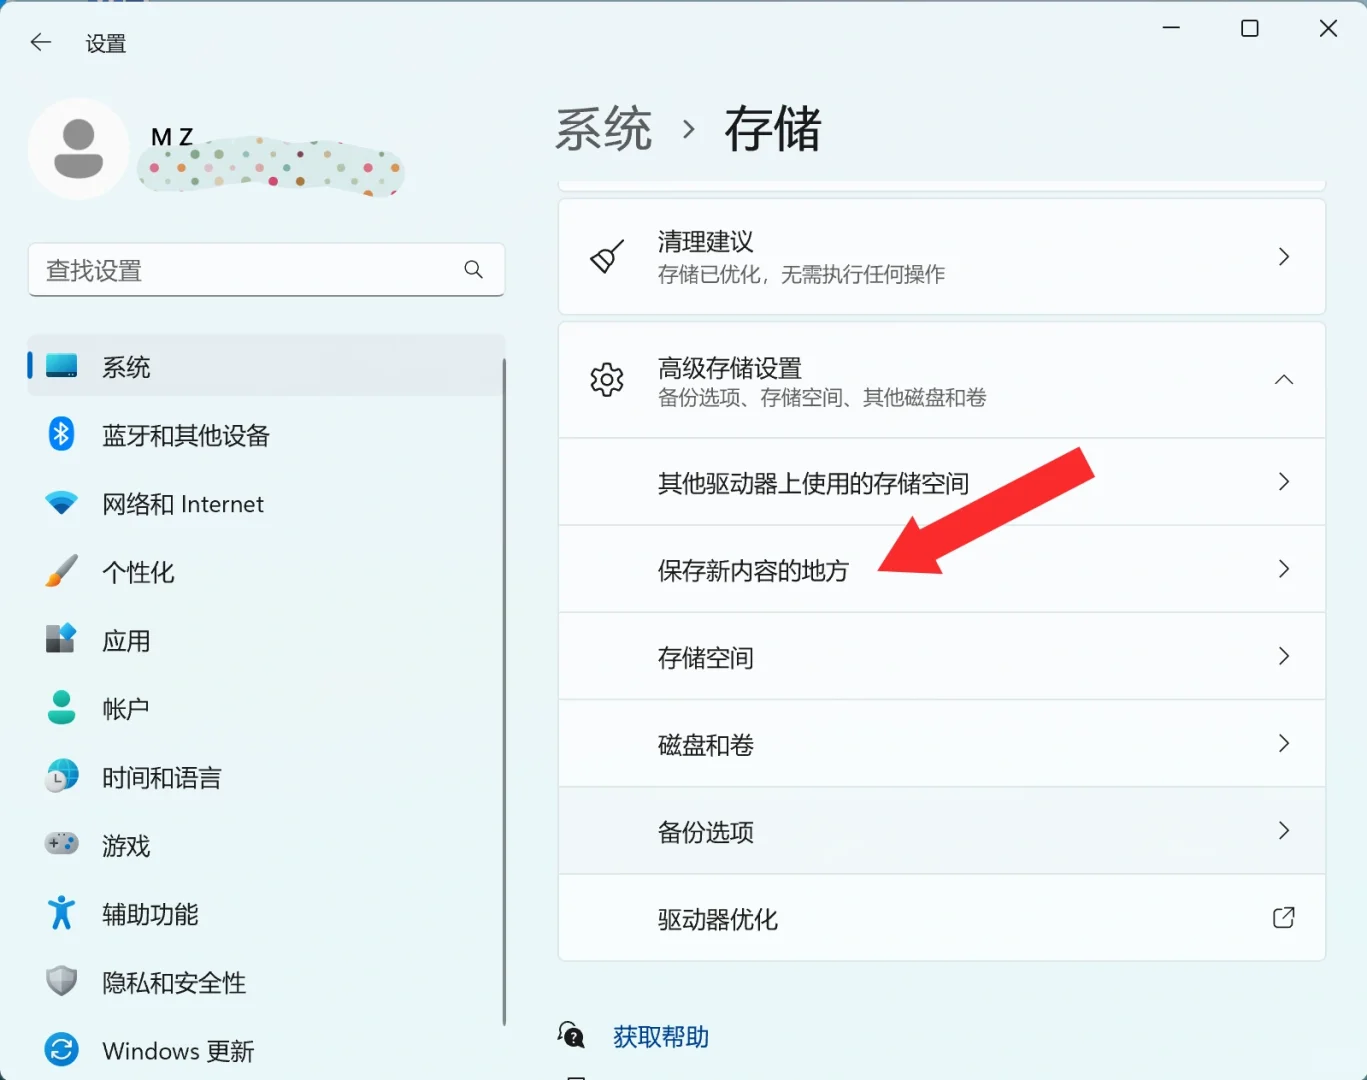1367x1080 pixels.
Task: Open the 游戏 settings category
Action: point(266,844)
